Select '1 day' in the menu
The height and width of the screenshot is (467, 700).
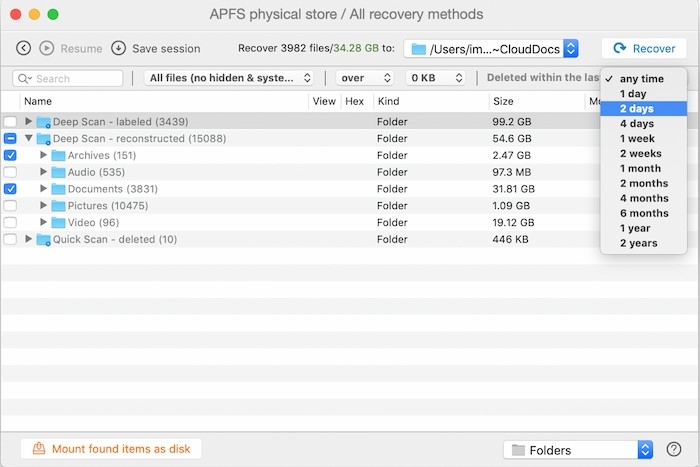tap(643, 94)
